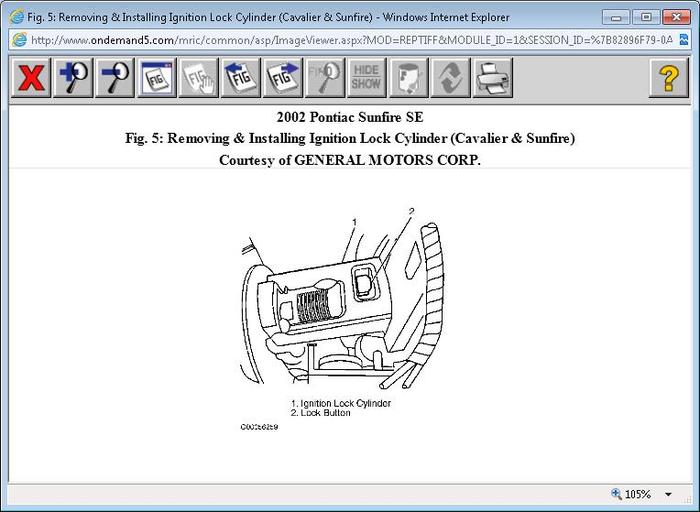The height and width of the screenshot is (512, 700).
Task: Go to the next figure
Action: pos(283,78)
